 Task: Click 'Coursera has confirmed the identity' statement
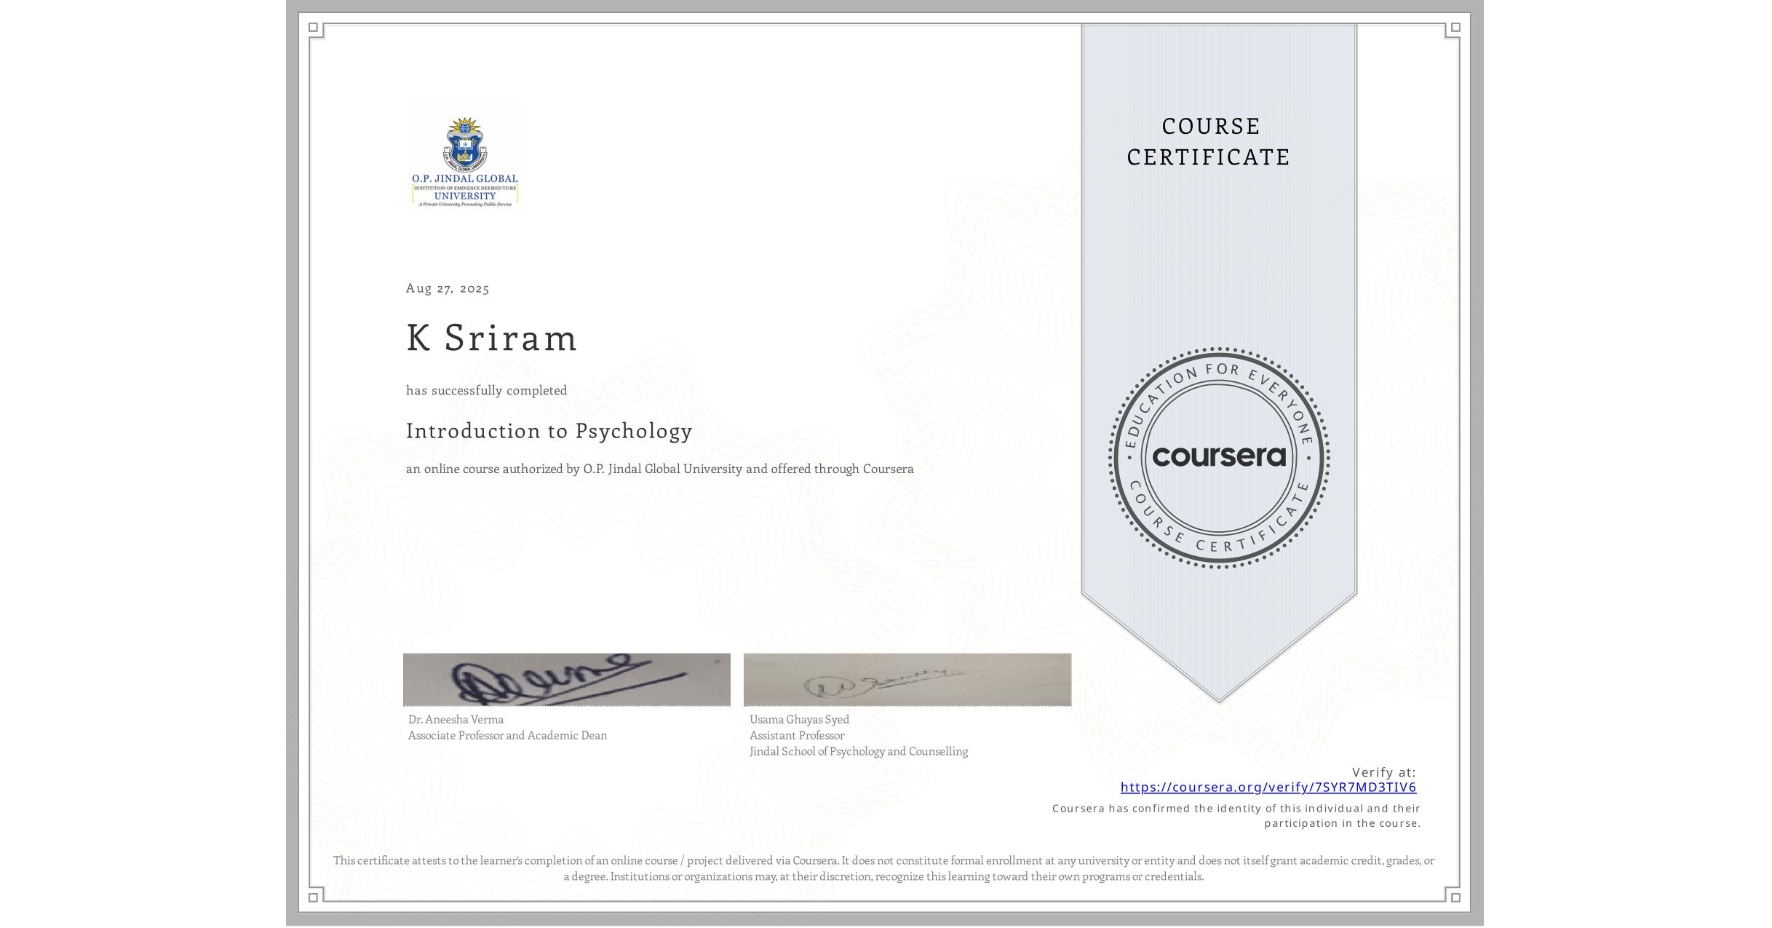[x=1236, y=815]
